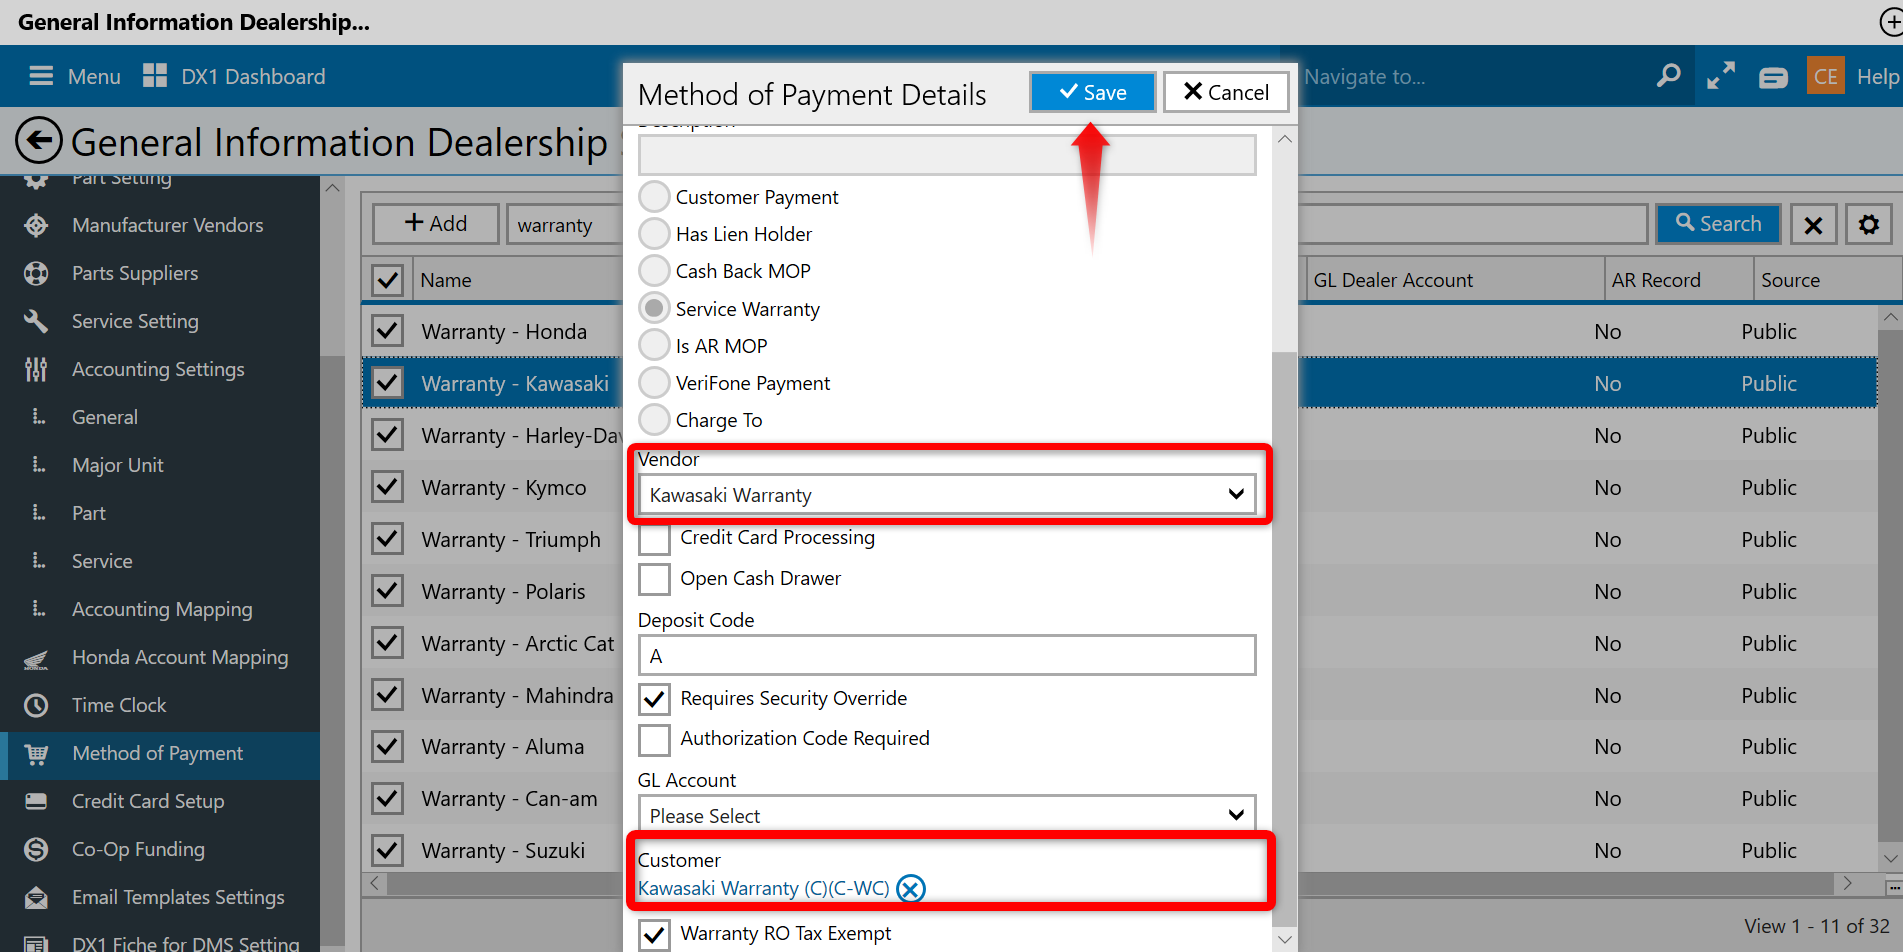Remove Kawasaki Warranty customer with the X icon

(x=911, y=888)
